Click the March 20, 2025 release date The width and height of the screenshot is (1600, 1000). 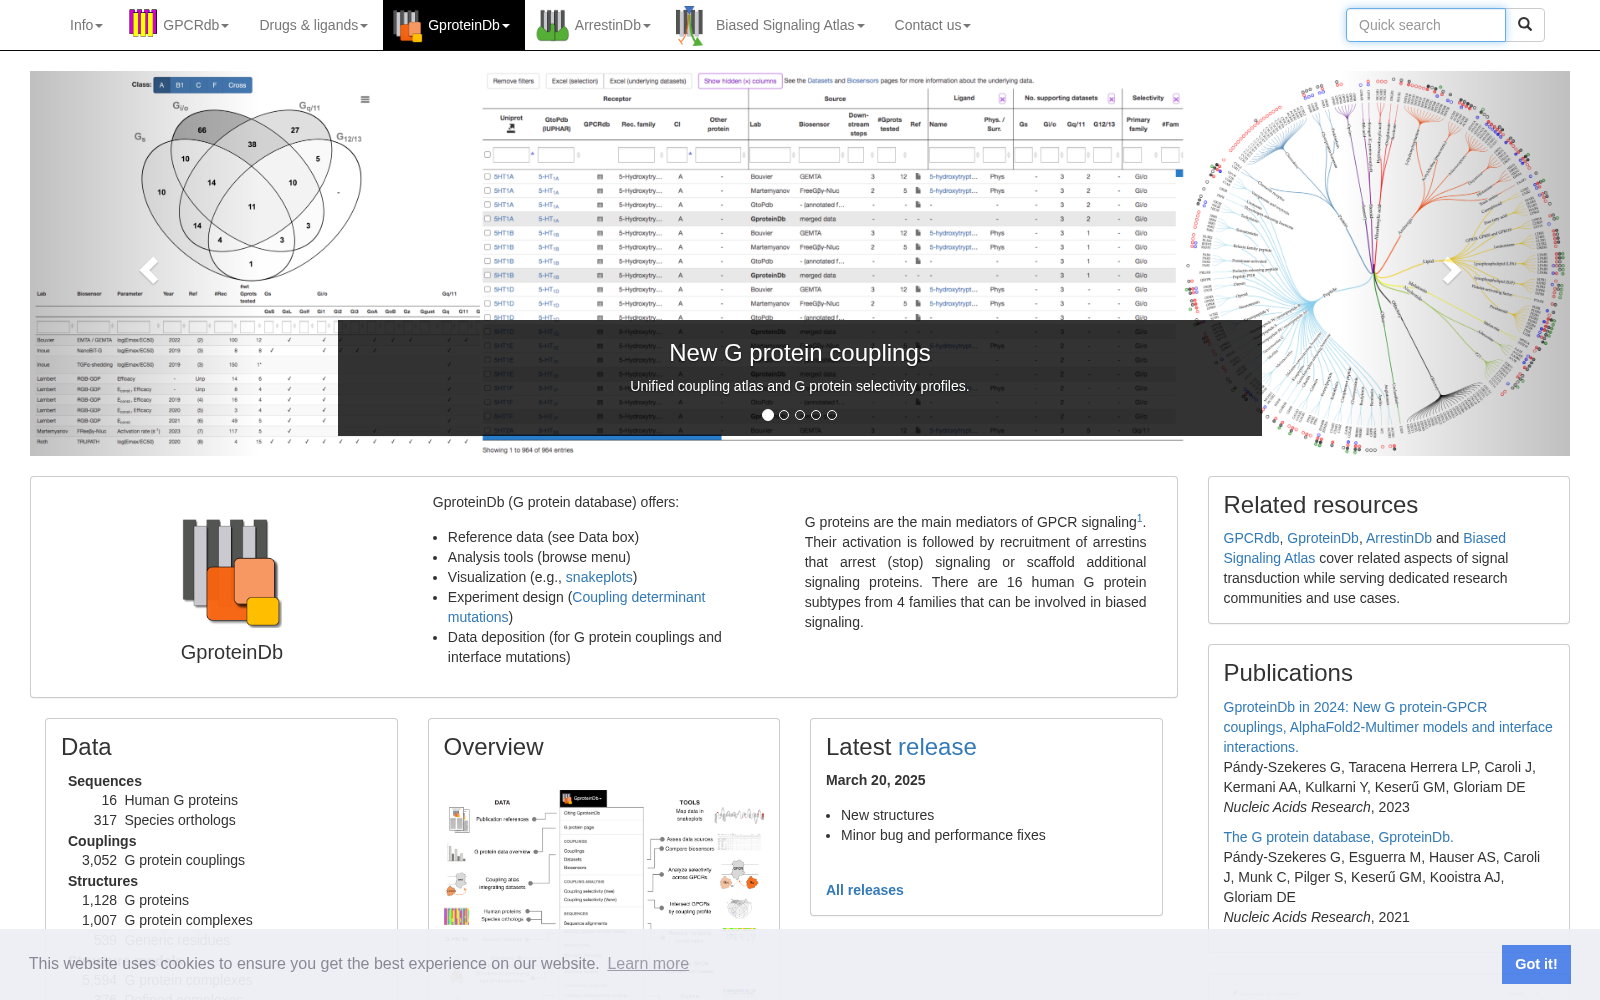pos(876,780)
